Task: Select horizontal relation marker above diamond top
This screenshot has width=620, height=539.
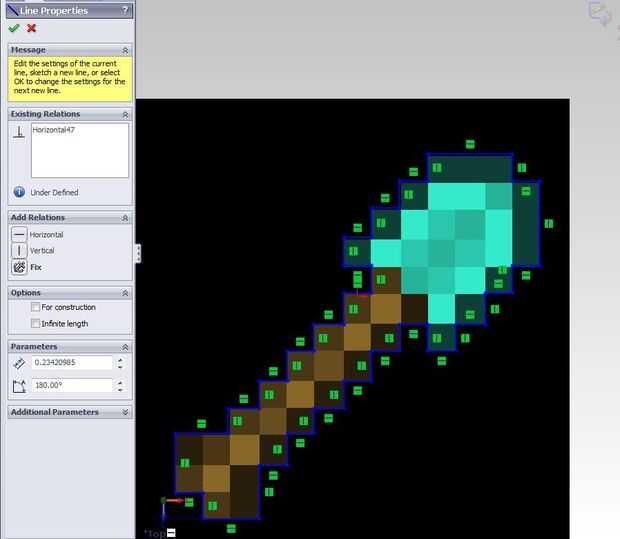Action: point(470,144)
